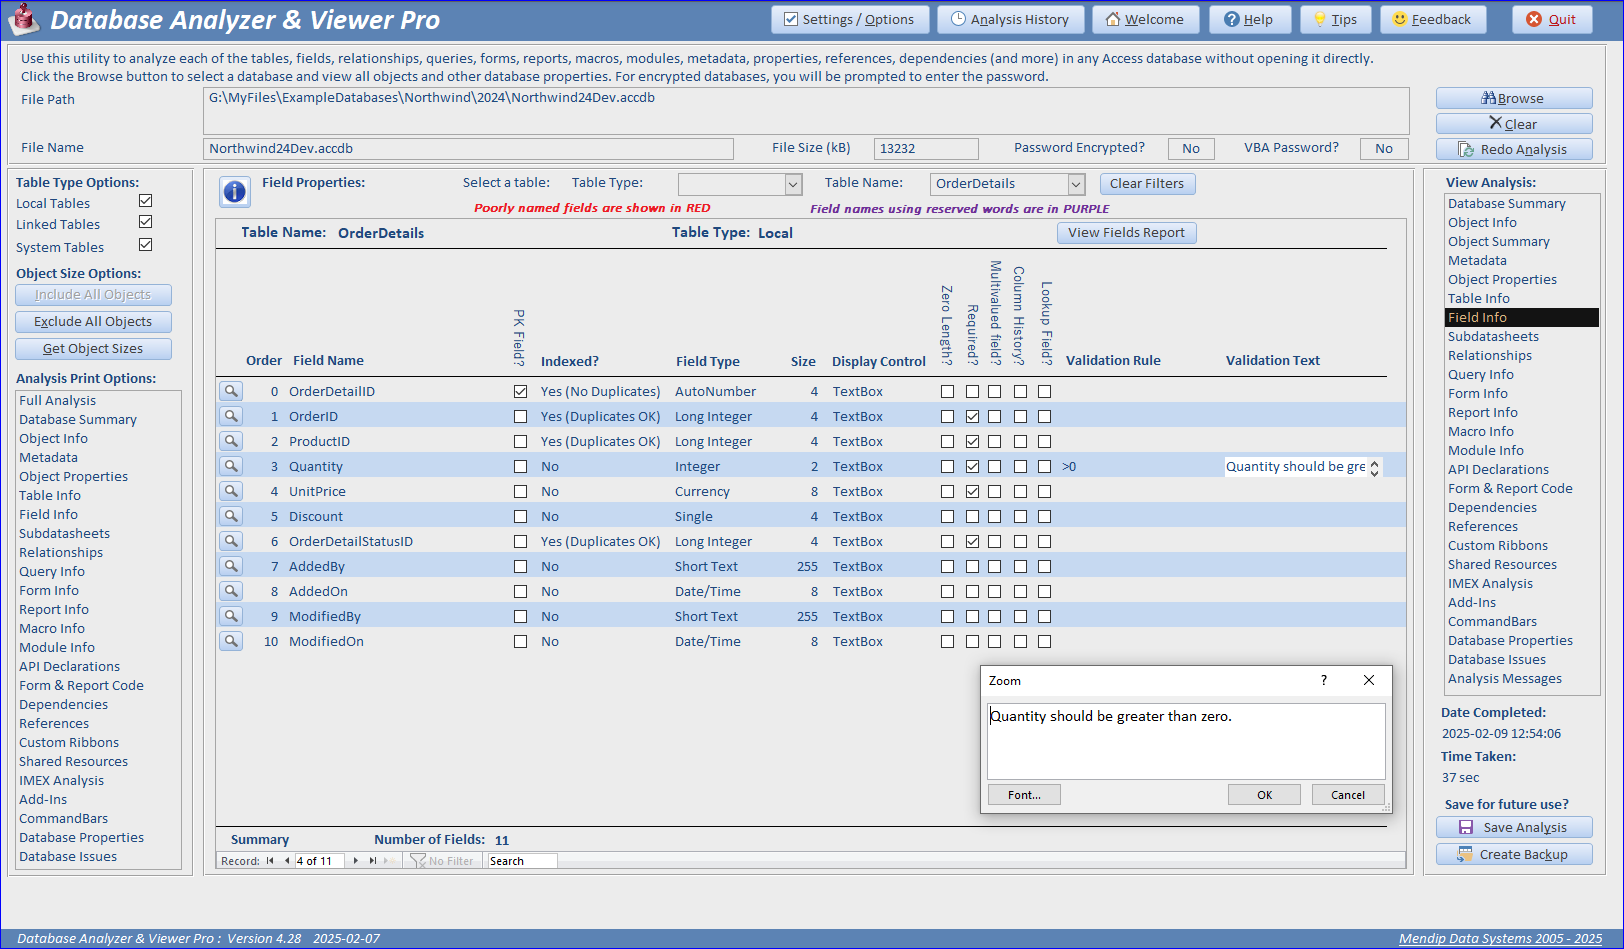Viewport: 1624px width, 949px height.
Task: Open magnifier details for the OrderDetailID row
Action: (x=231, y=391)
